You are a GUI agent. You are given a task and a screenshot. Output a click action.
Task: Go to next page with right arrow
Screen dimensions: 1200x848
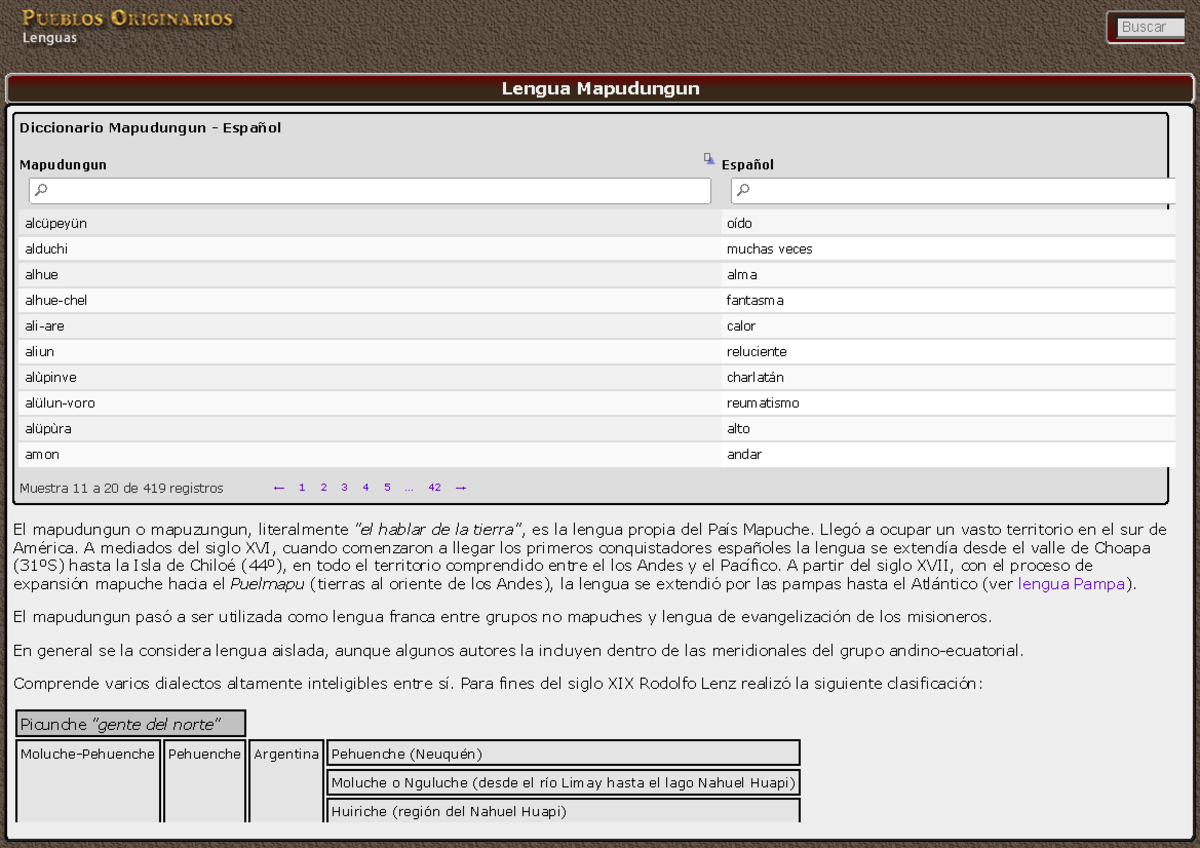click(x=460, y=488)
